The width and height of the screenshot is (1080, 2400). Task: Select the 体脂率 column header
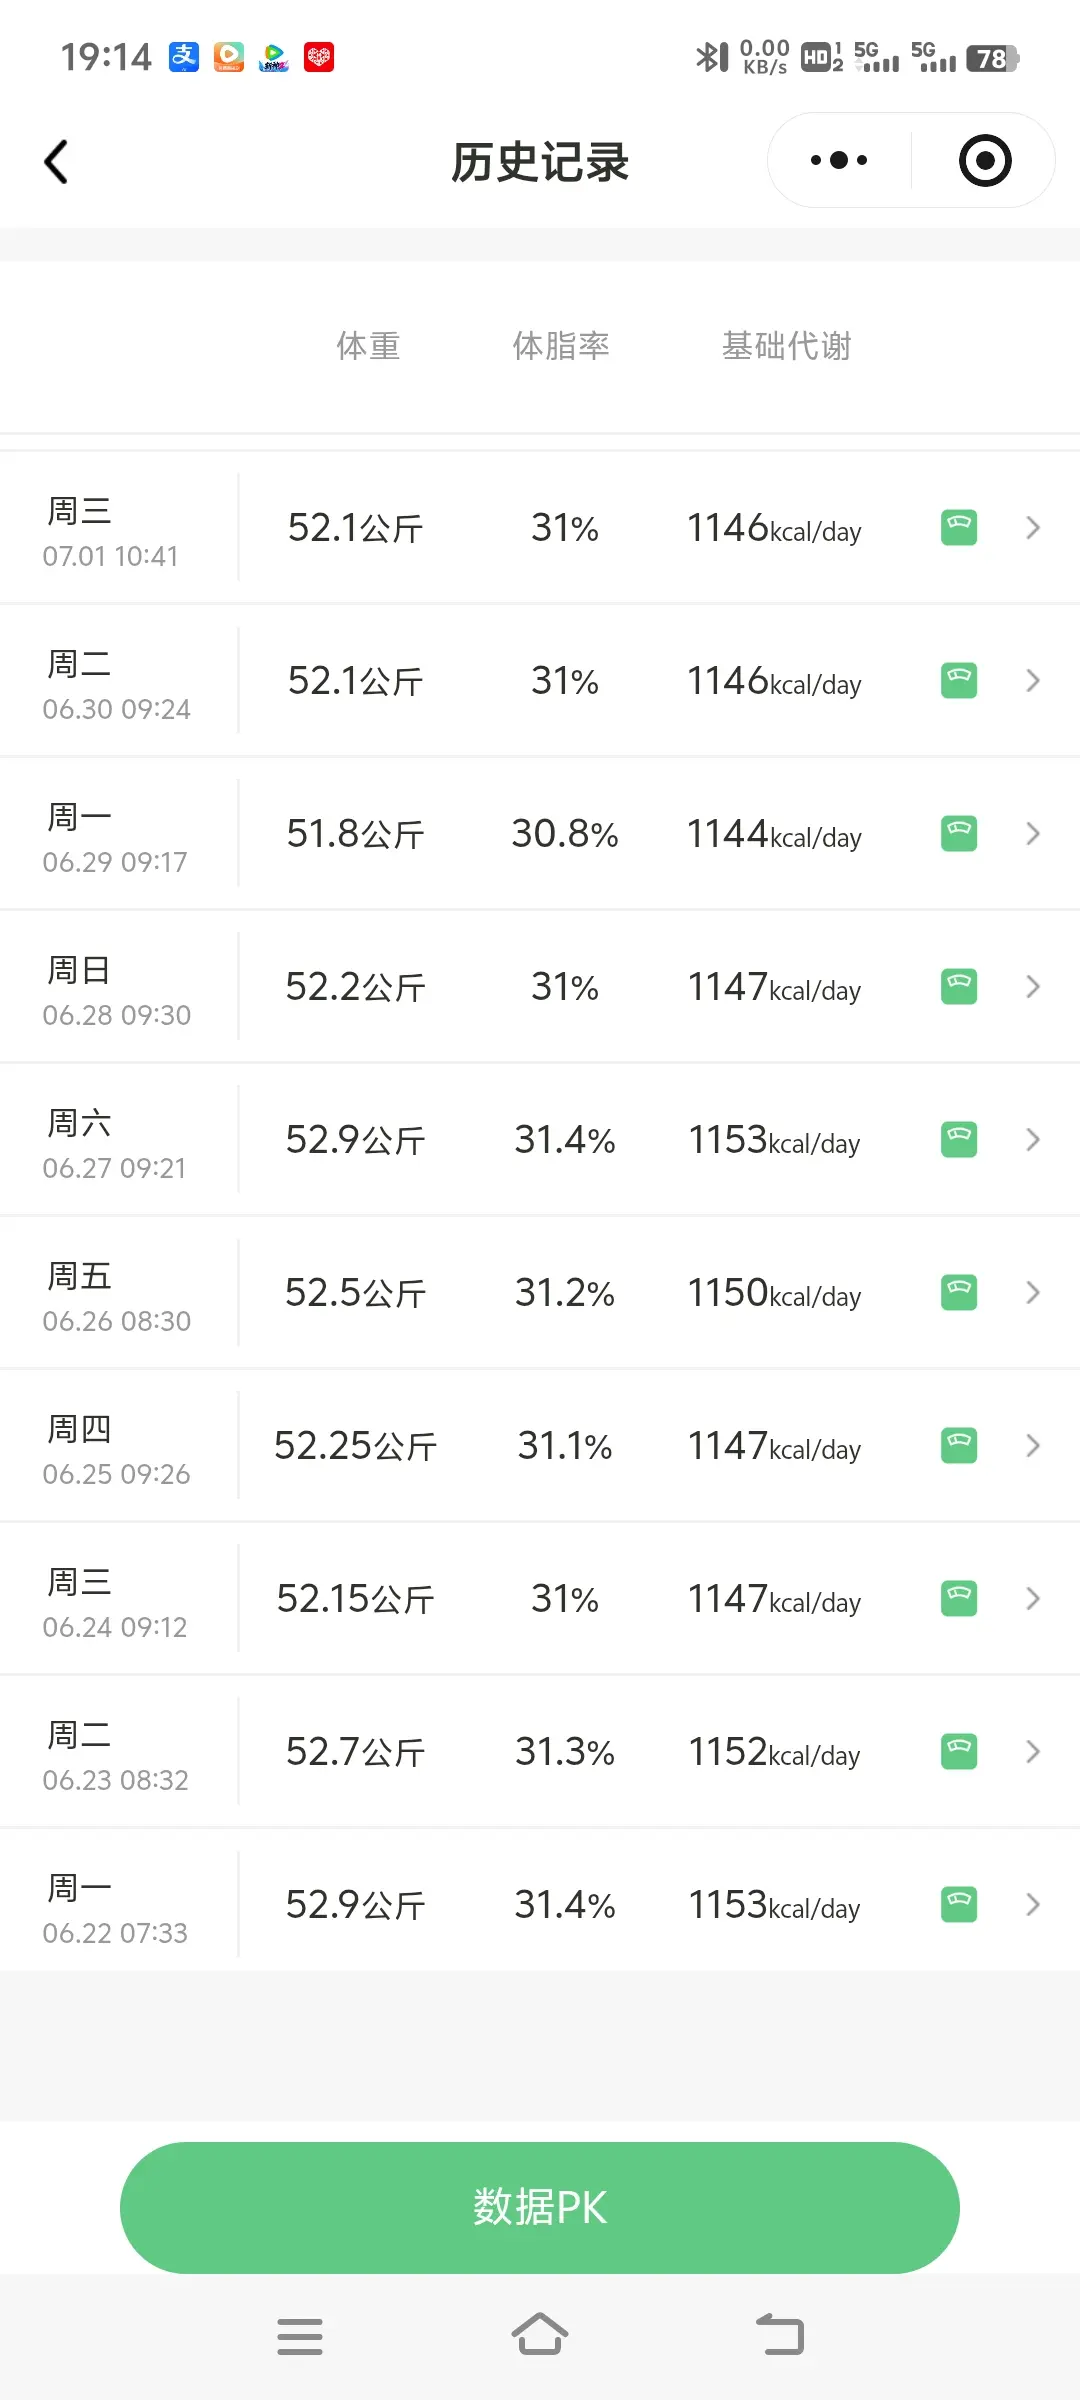[561, 346]
